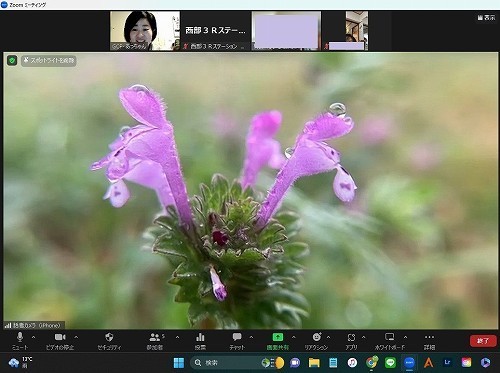Open the purple video-chat taskbar icon
500x373 pixels.
295,362
